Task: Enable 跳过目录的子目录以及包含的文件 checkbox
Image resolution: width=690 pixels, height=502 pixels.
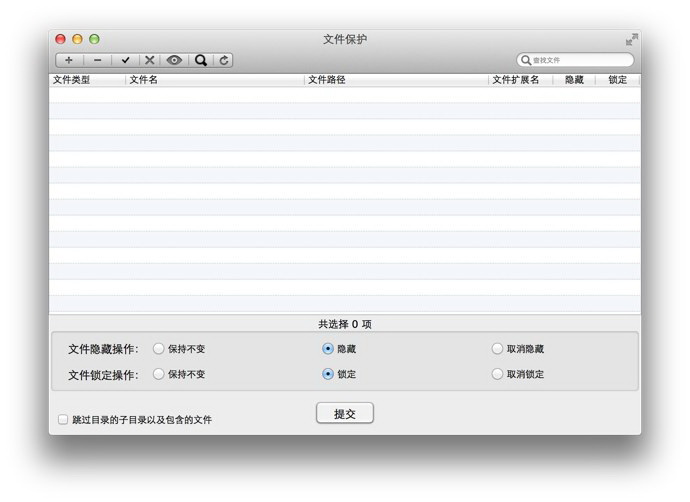Action: pyautogui.click(x=63, y=419)
